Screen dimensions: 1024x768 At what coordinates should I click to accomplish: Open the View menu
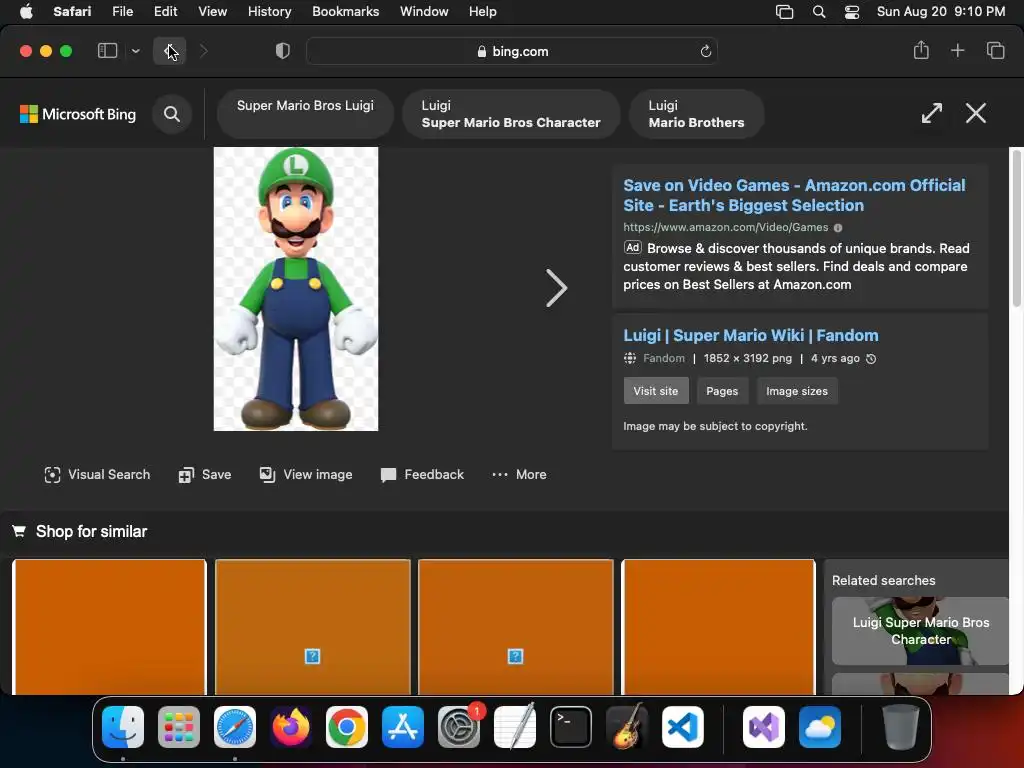coord(212,12)
